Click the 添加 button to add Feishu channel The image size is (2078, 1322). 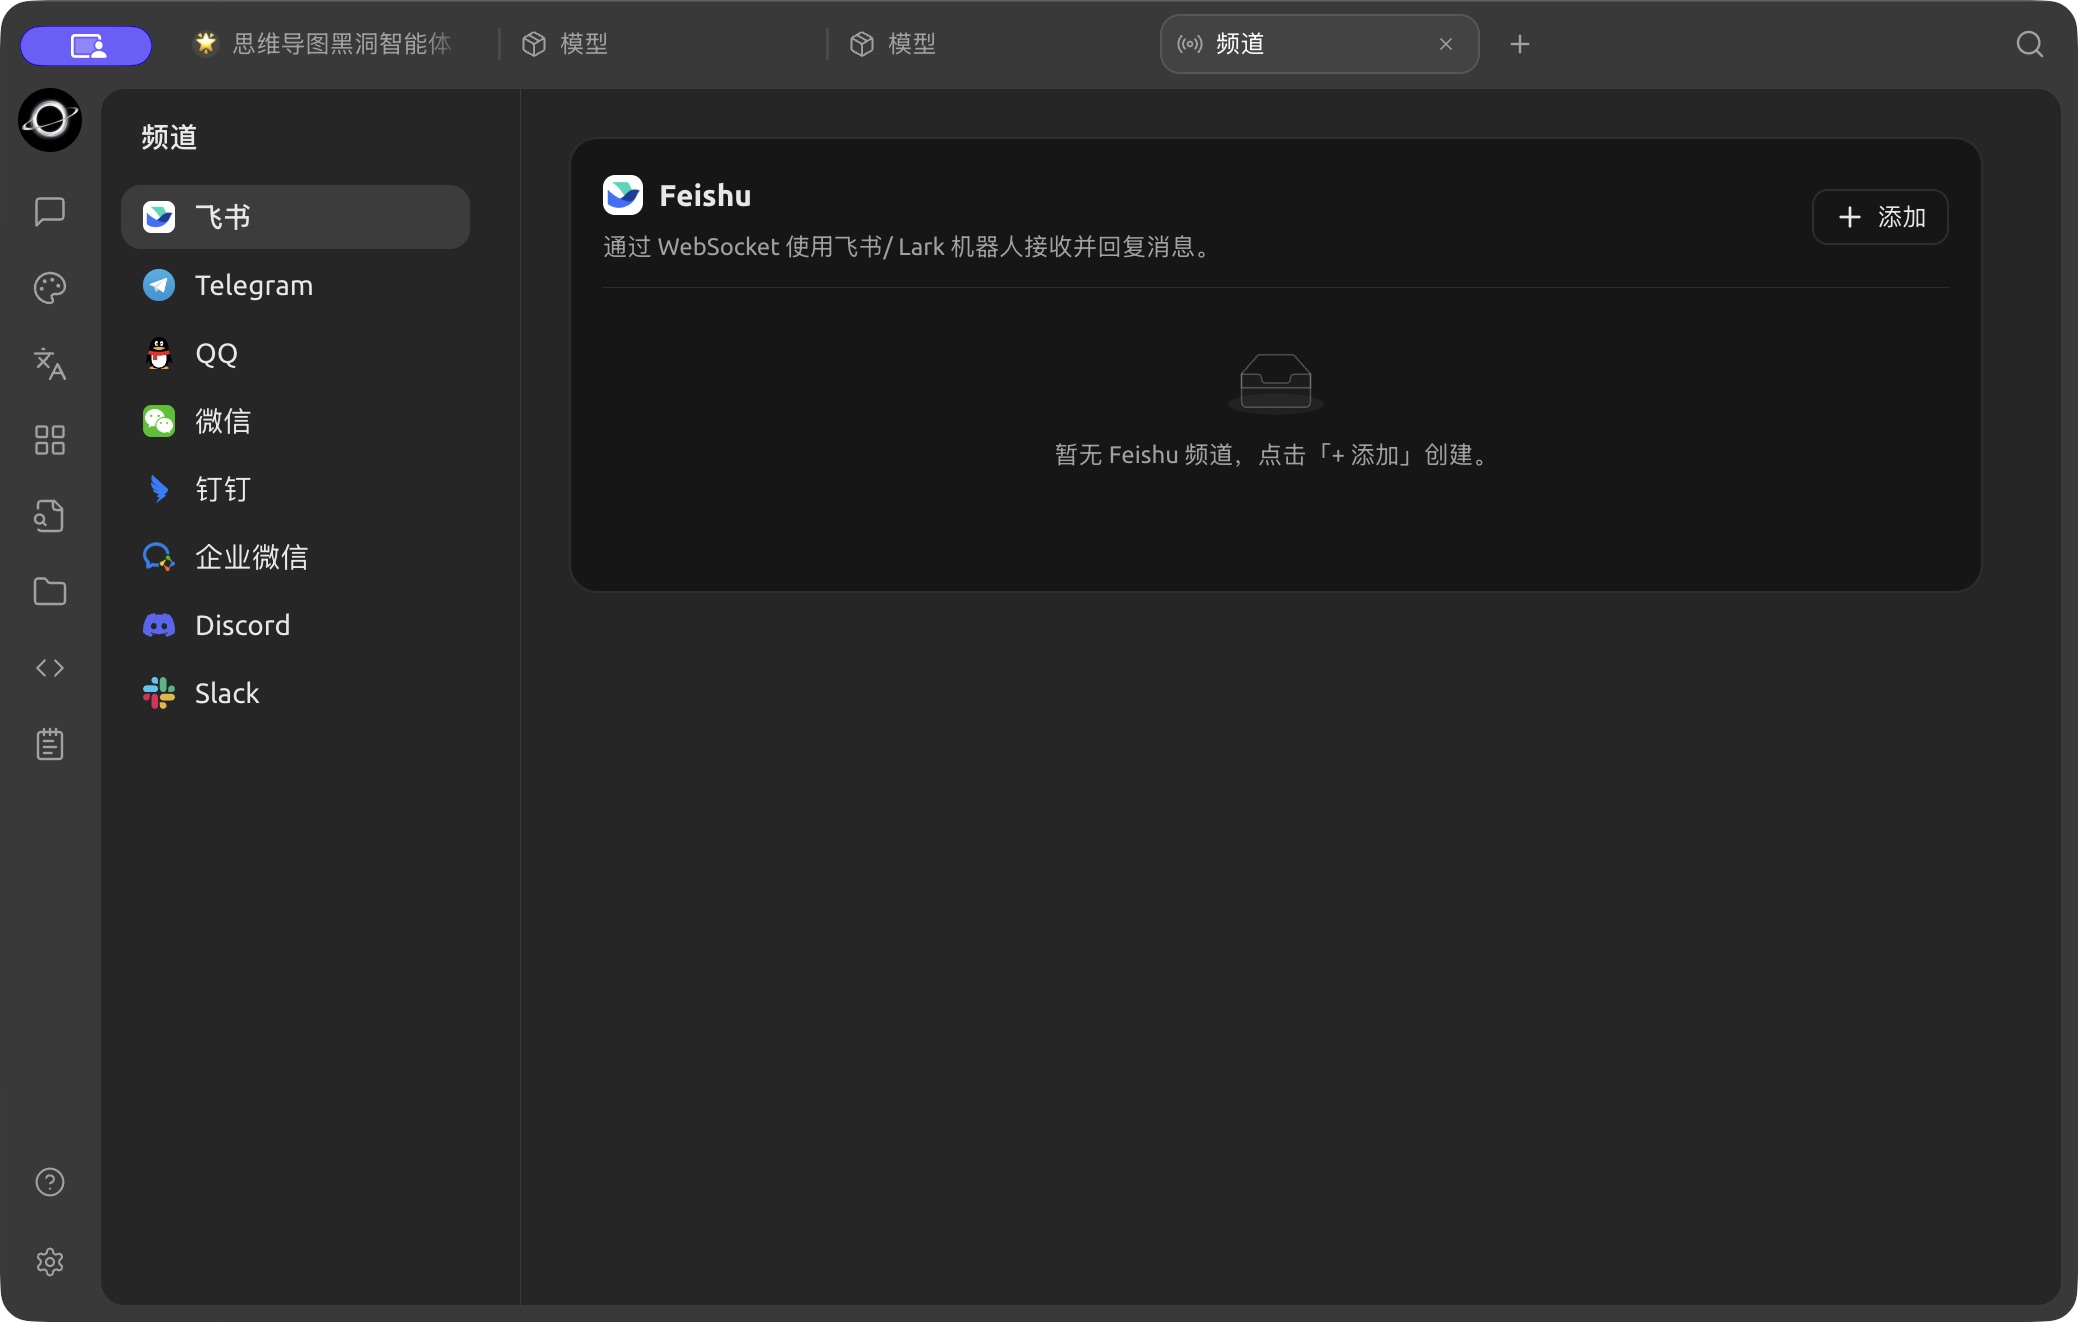click(1880, 217)
